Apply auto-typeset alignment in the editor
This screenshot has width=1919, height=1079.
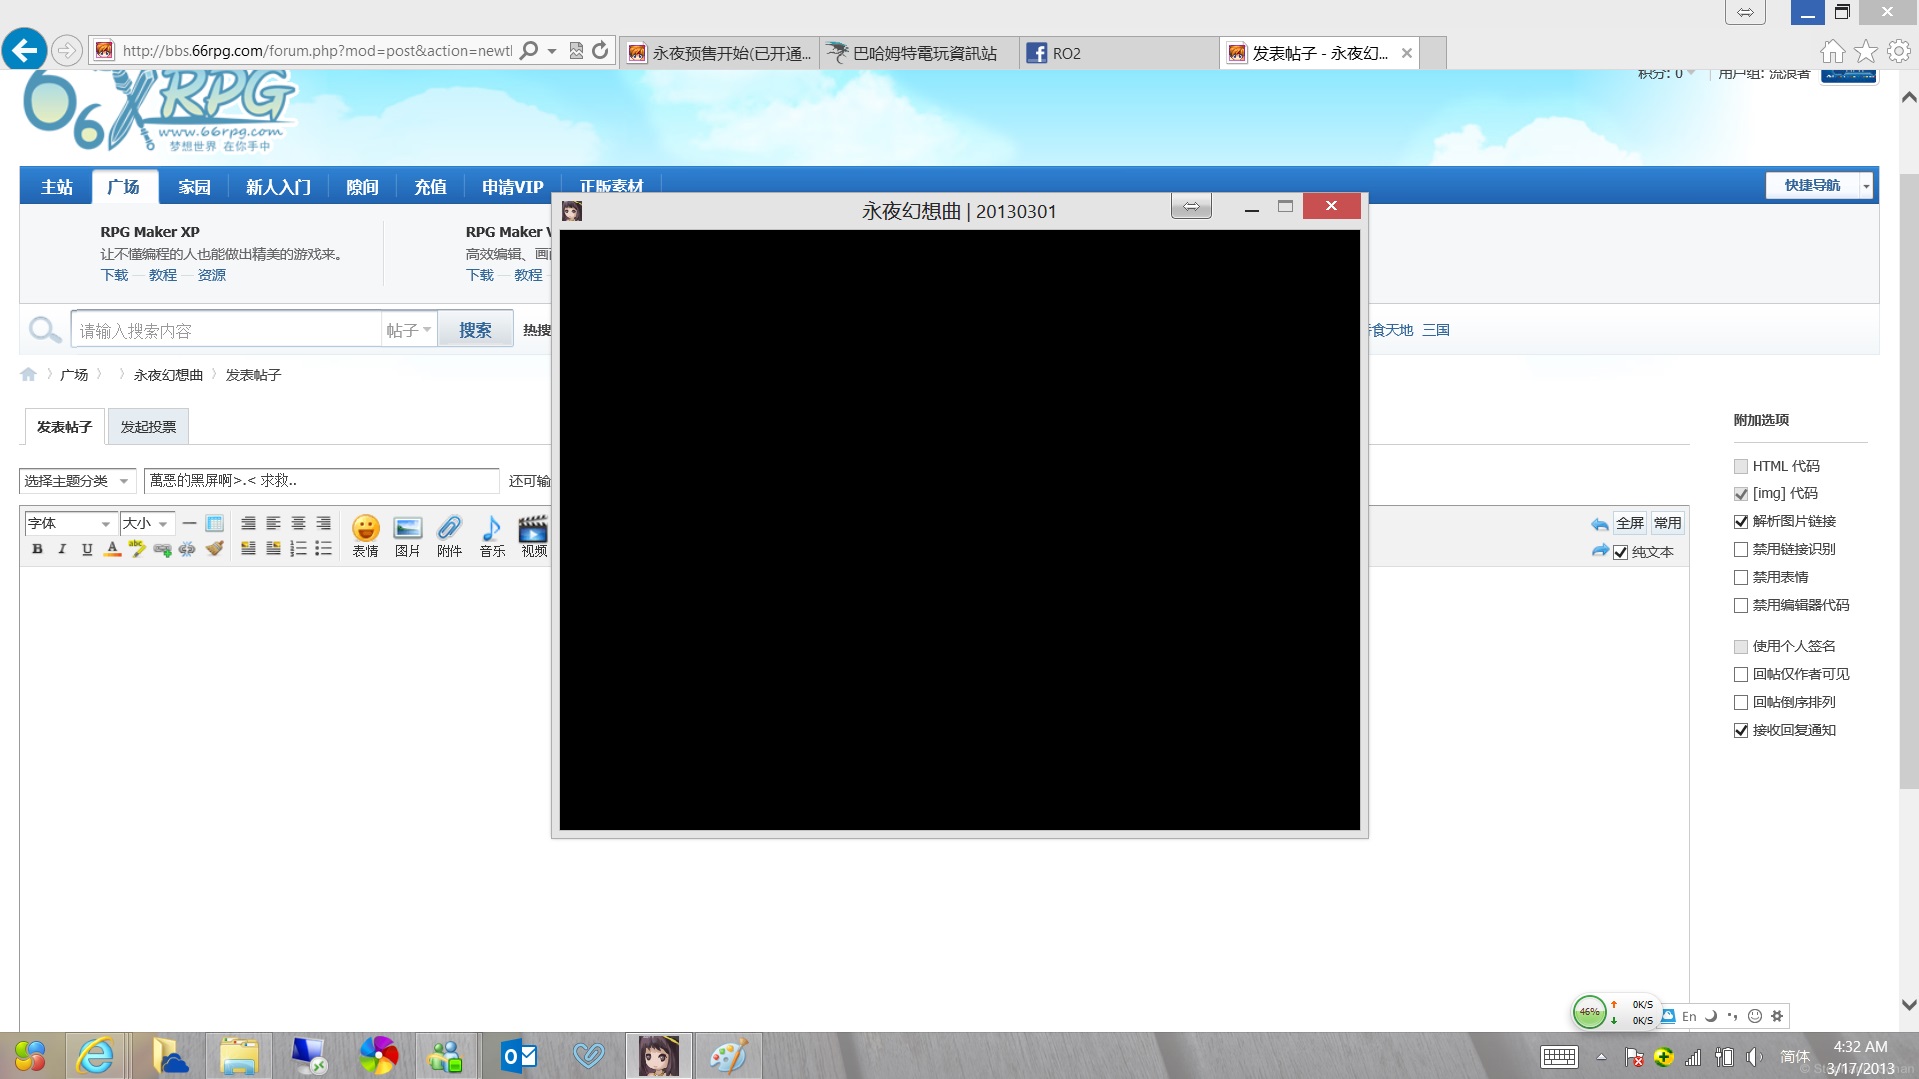[x=248, y=523]
